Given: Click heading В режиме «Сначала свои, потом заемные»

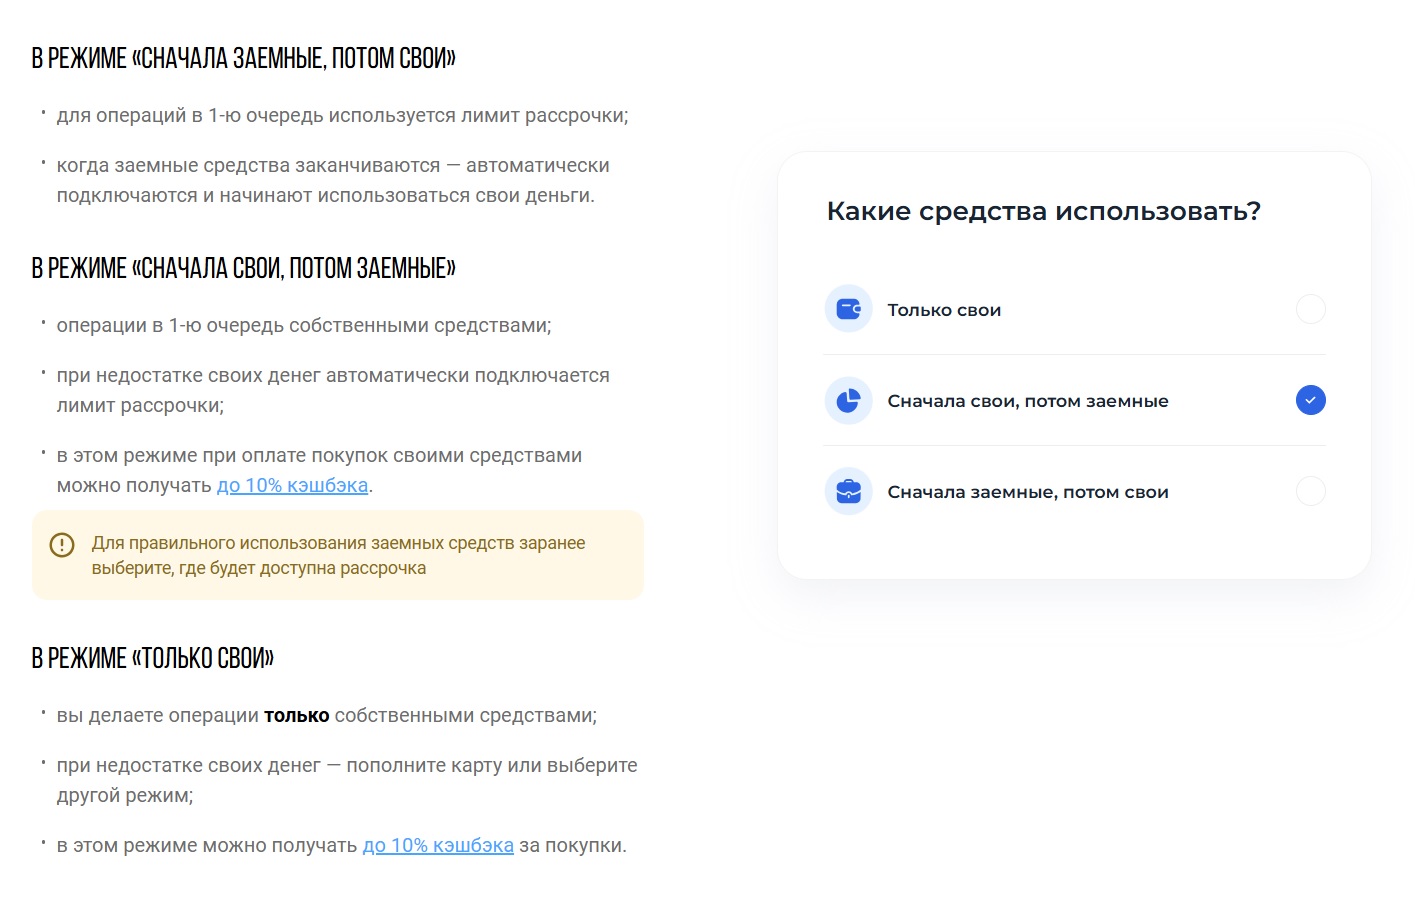Looking at the screenshot, I should 243,268.
